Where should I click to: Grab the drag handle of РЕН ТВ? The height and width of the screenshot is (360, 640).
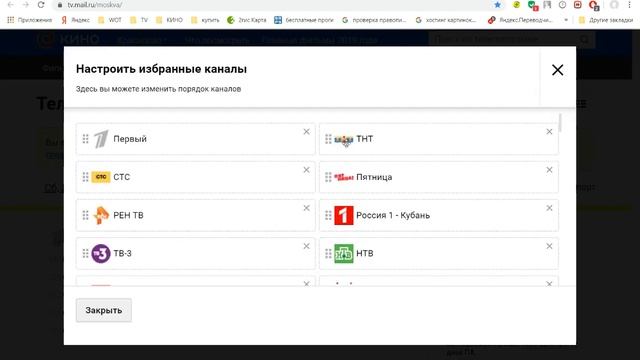coord(85,215)
